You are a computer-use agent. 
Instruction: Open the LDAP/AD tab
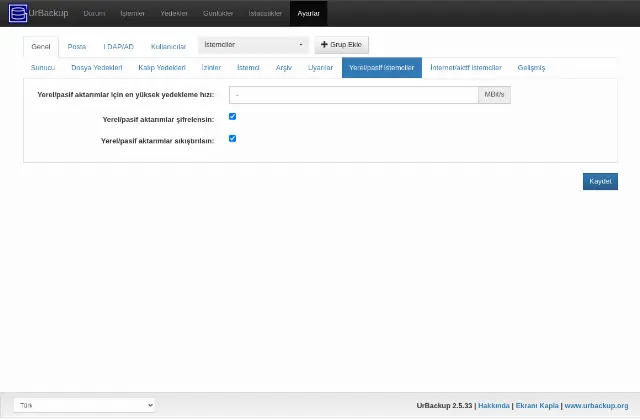pos(118,47)
